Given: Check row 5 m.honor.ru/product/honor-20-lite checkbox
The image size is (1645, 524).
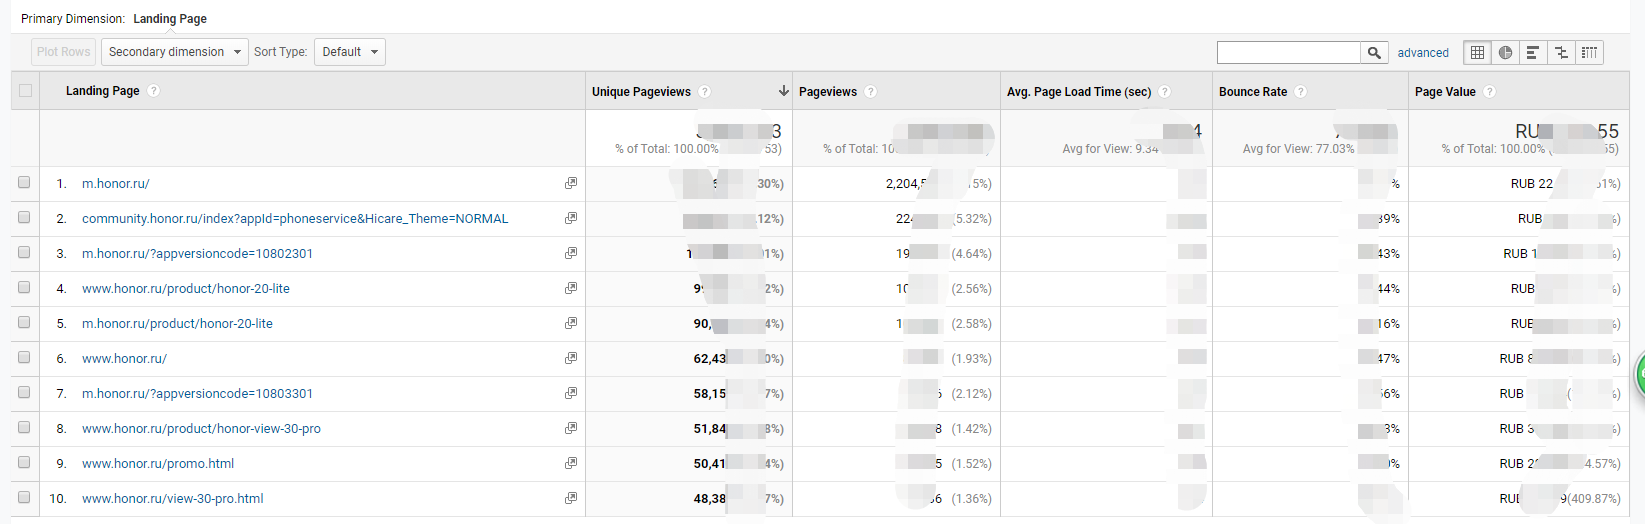Looking at the screenshot, I should pos(24,323).
